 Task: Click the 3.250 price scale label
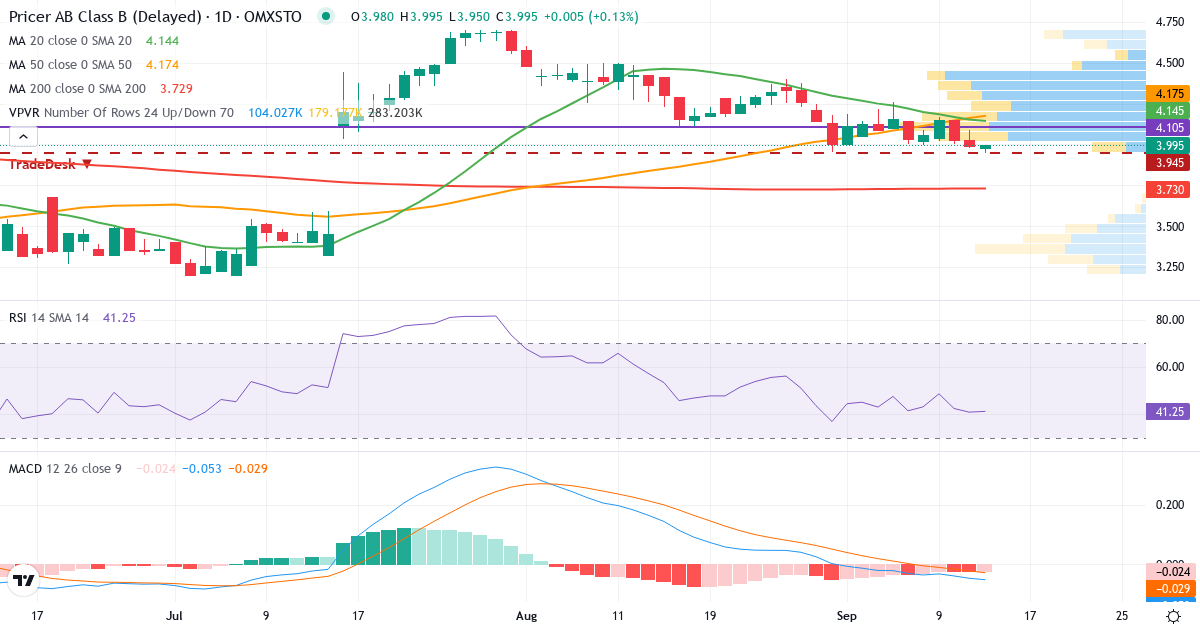(1170, 268)
